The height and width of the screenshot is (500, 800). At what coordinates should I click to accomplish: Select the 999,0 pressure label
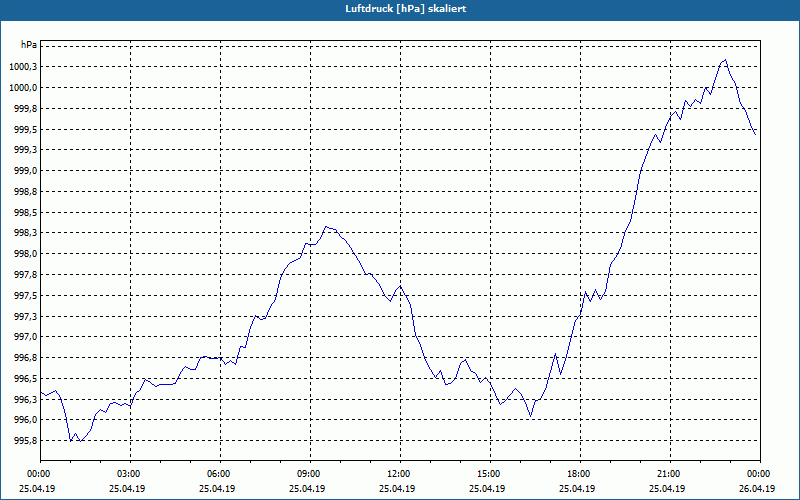tap(27, 171)
